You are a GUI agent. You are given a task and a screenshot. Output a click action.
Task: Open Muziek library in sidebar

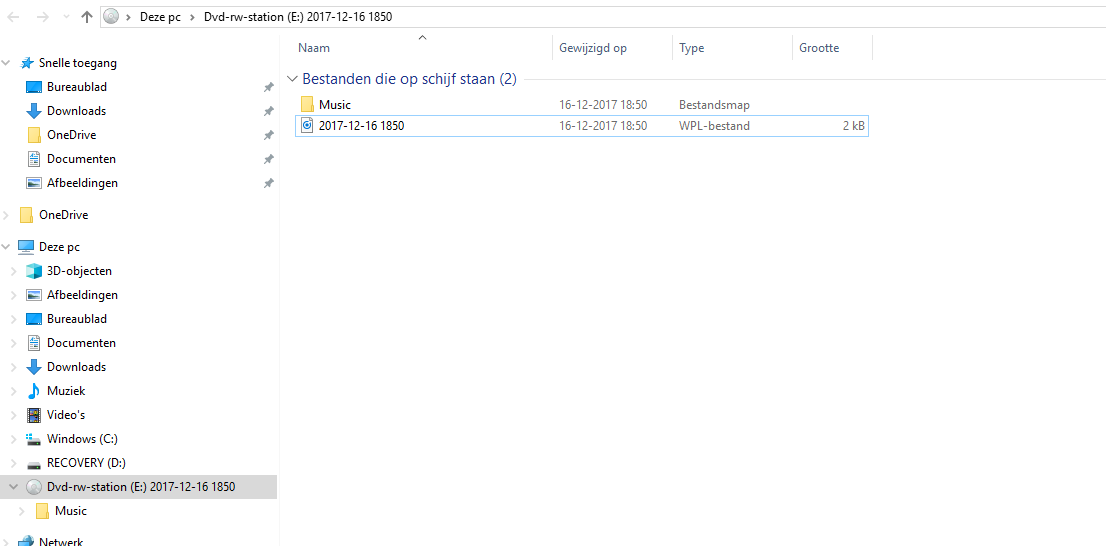click(66, 391)
